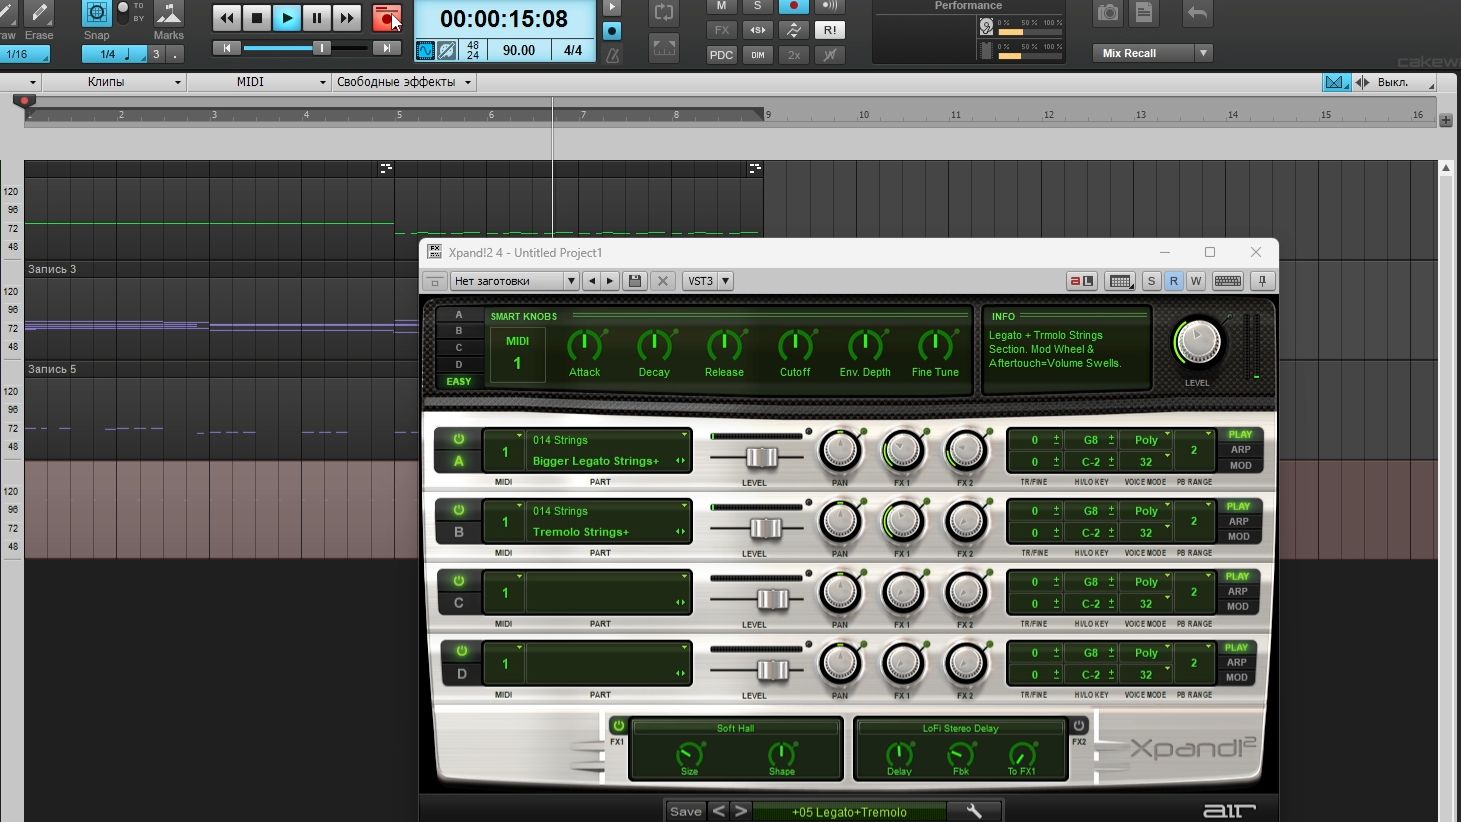This screenshot has width=1461, height=822.
Task: Toggle global FX bypass button
Action: point(721,30)
